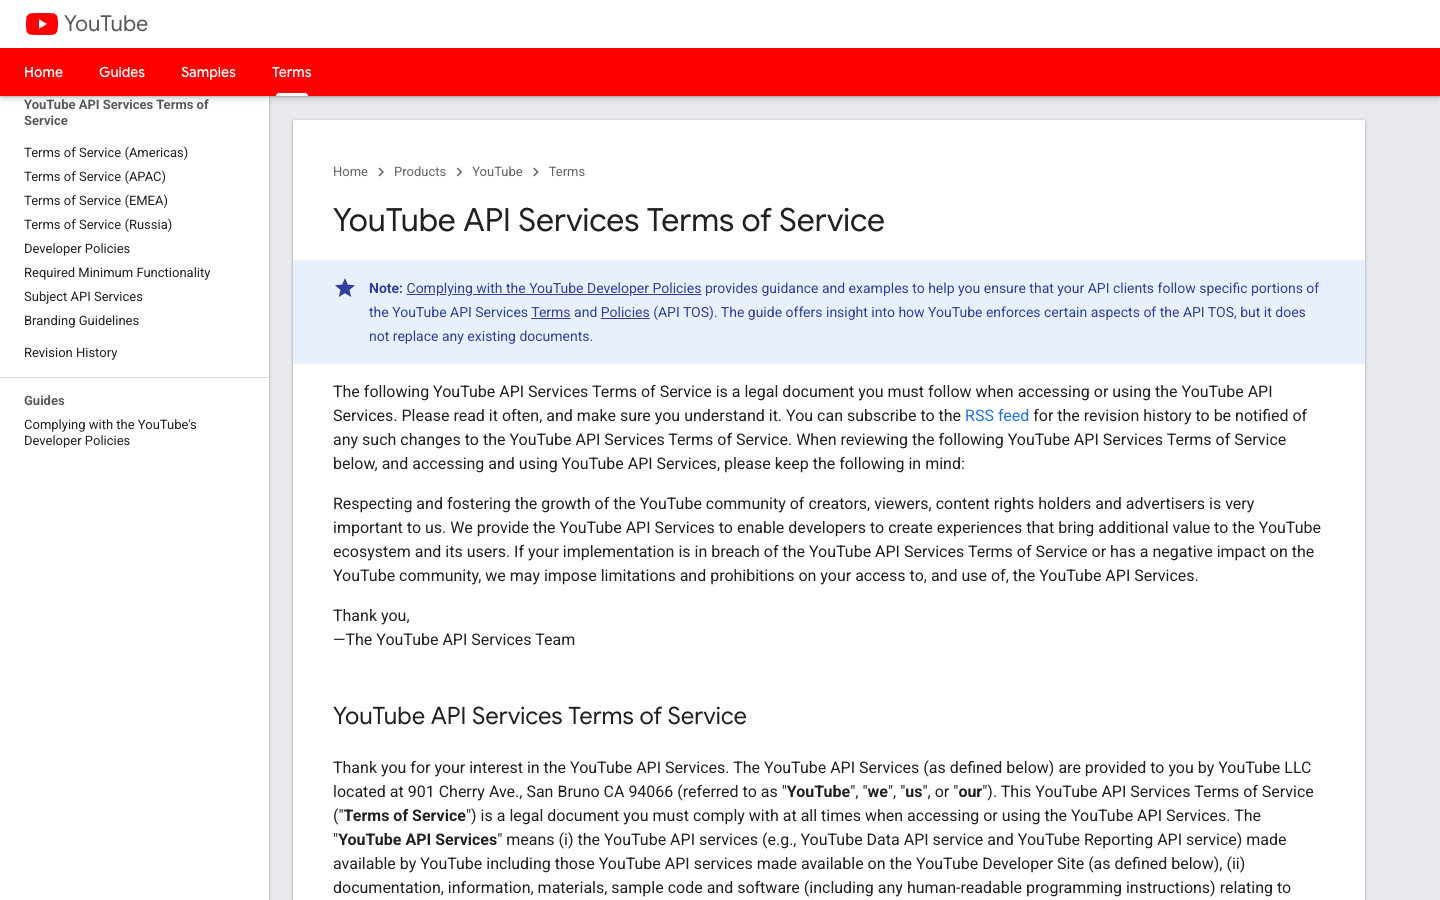
Task: Click breadcrumb chevron after Products
Action: (459, 172)
